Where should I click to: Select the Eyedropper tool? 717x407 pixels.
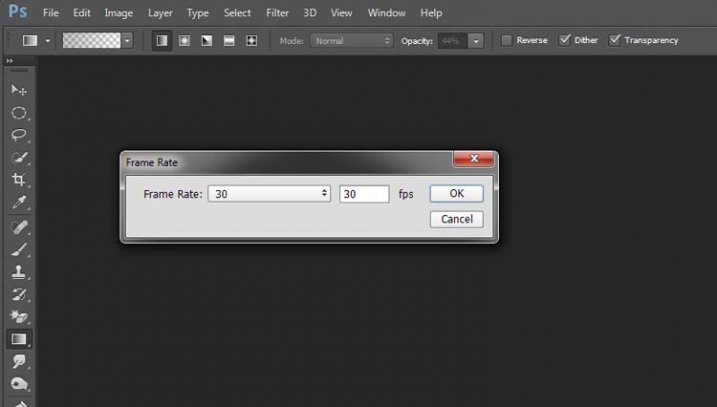coord(18,203)
